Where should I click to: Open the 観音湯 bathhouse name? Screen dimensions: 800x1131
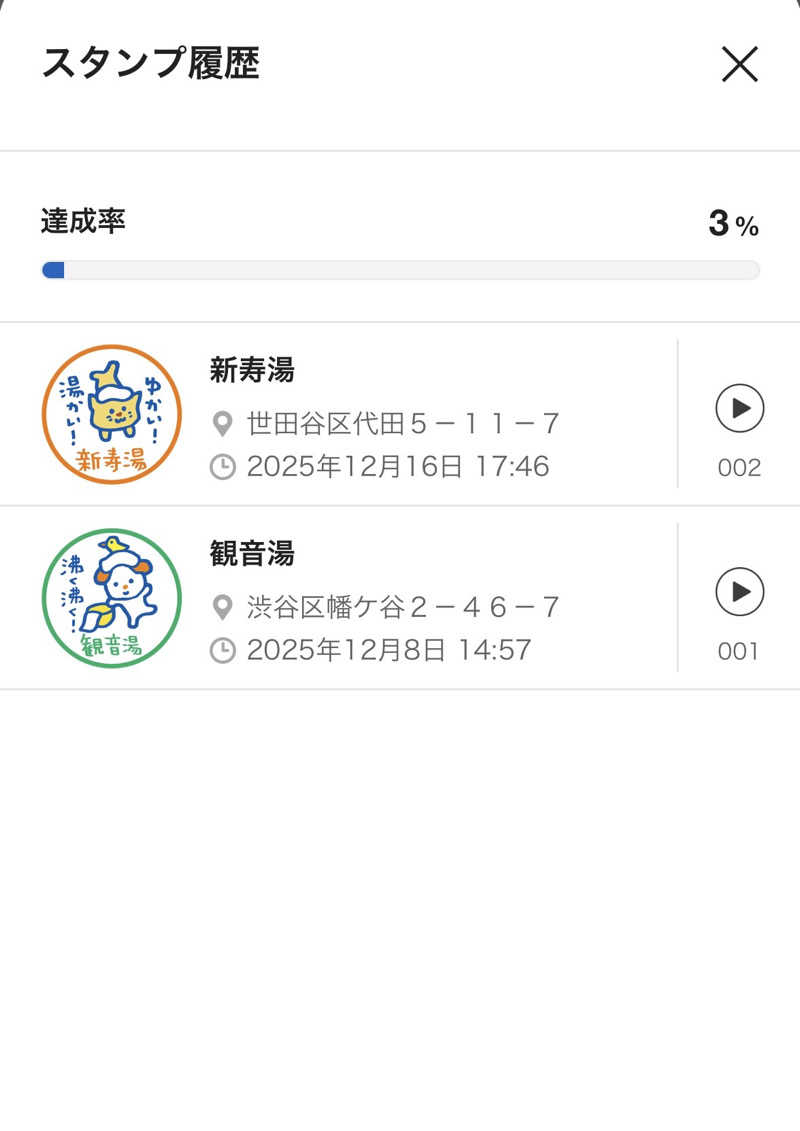click(252, 553)
